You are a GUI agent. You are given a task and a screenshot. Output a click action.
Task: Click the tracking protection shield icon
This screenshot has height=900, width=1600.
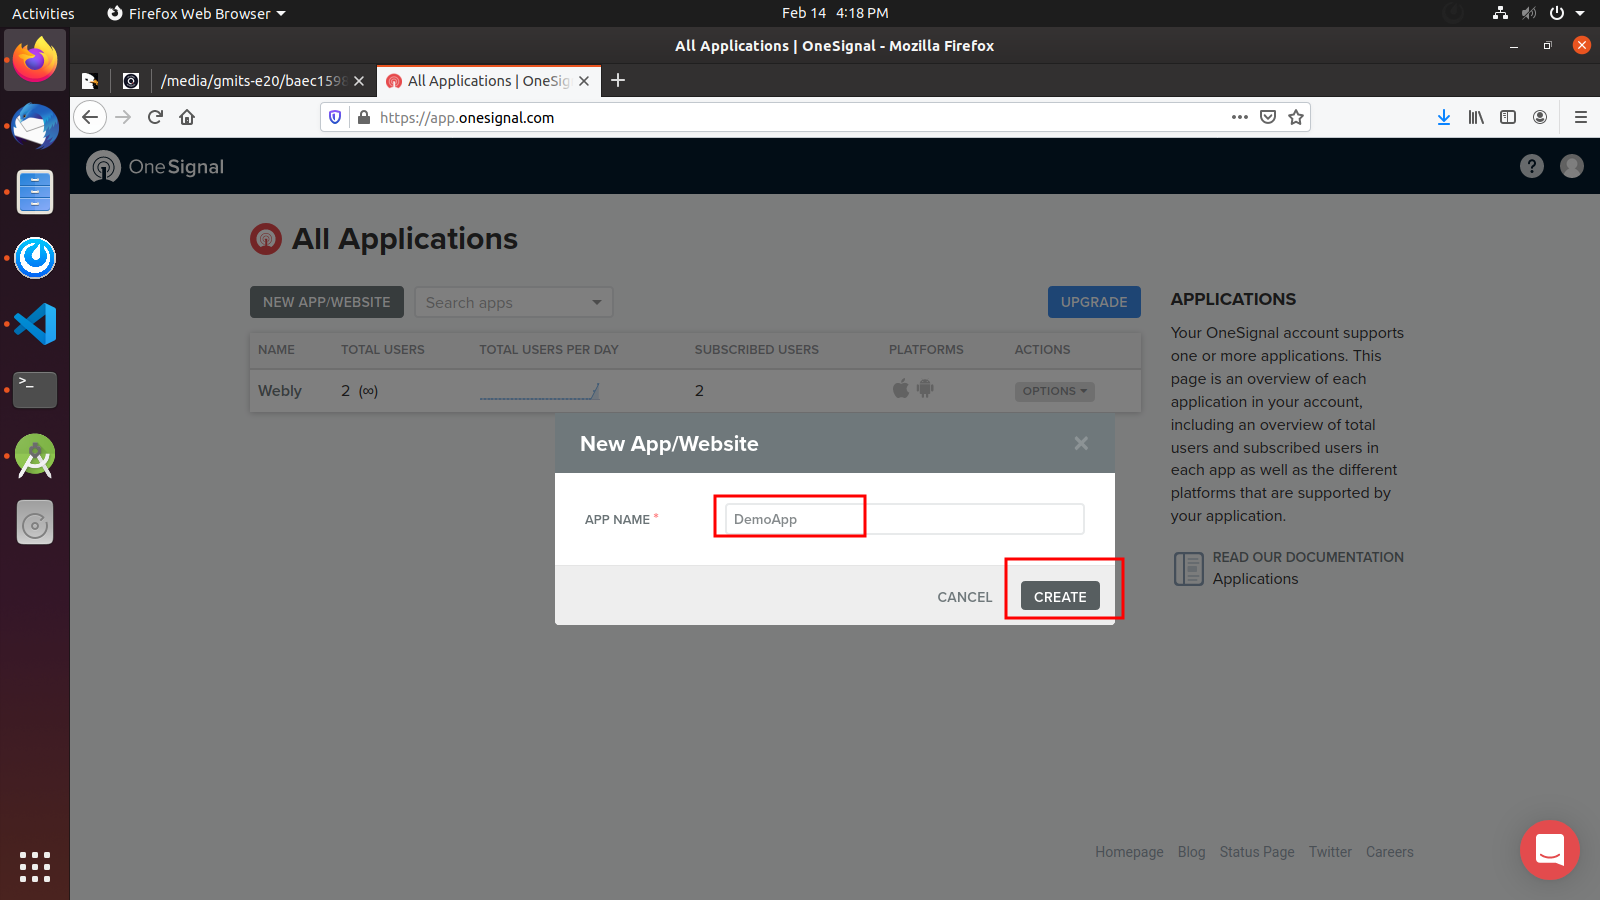335,117
